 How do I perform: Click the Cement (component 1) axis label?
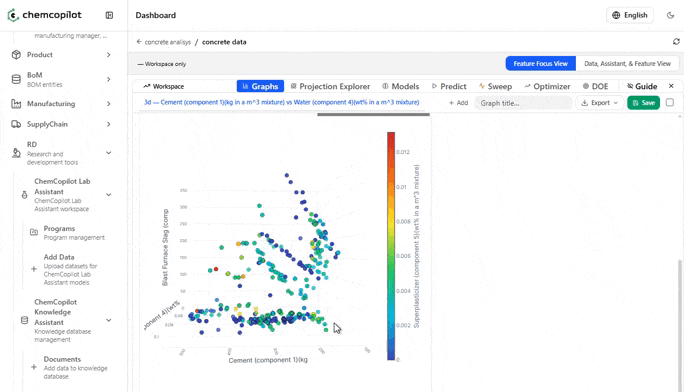coord(268,360)
